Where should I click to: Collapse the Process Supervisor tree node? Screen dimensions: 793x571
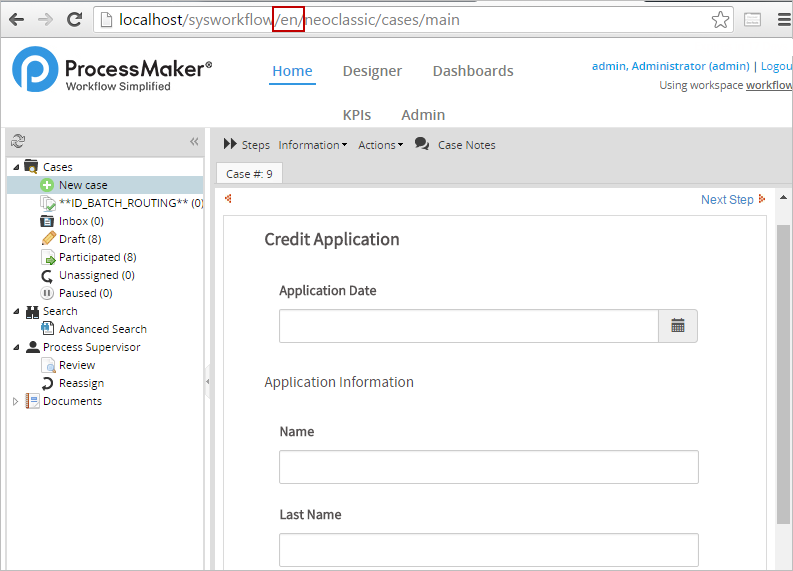(16, 347)
